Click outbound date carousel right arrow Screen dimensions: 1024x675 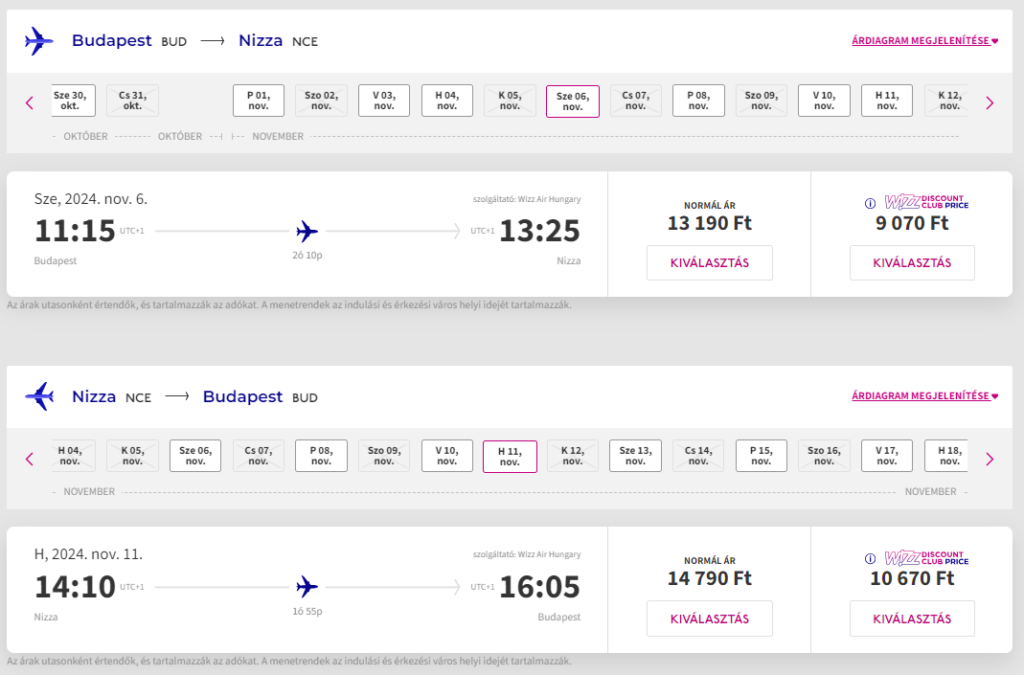[x=990, y=102]
